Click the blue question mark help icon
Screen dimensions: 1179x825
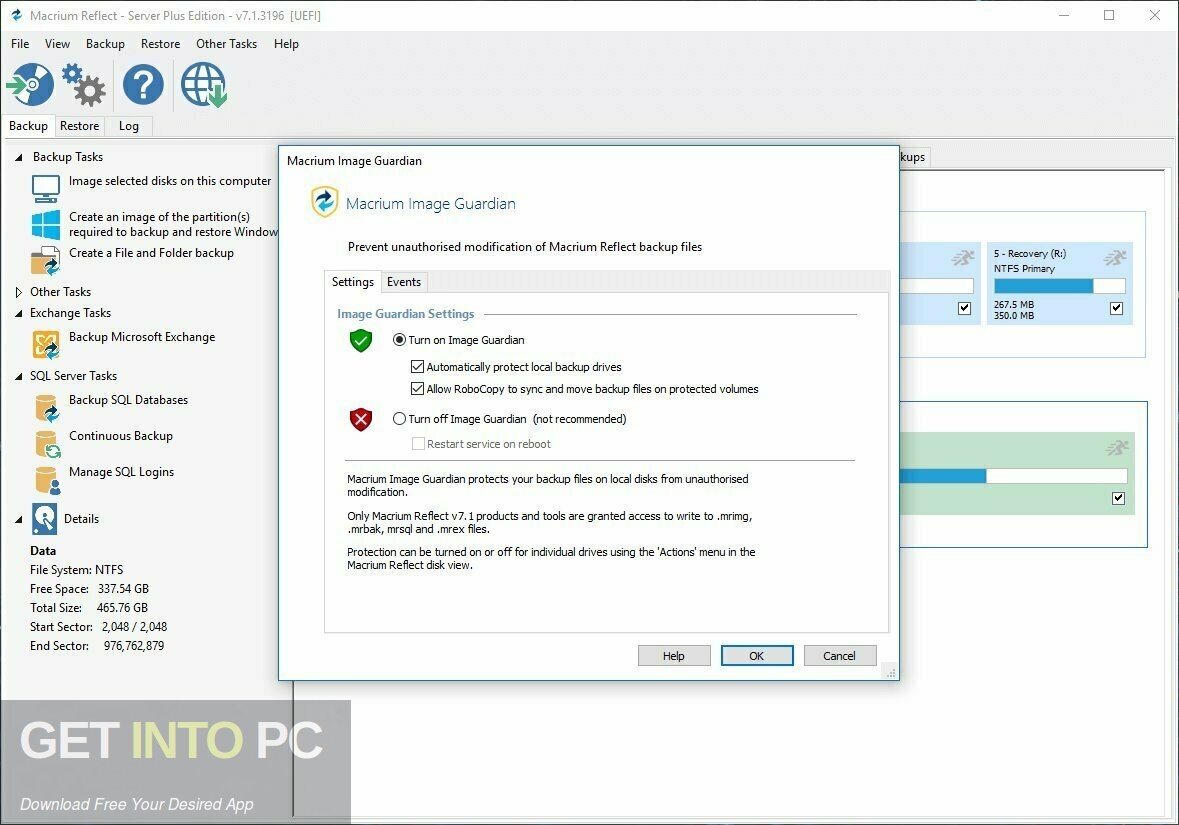coord(143,84)
